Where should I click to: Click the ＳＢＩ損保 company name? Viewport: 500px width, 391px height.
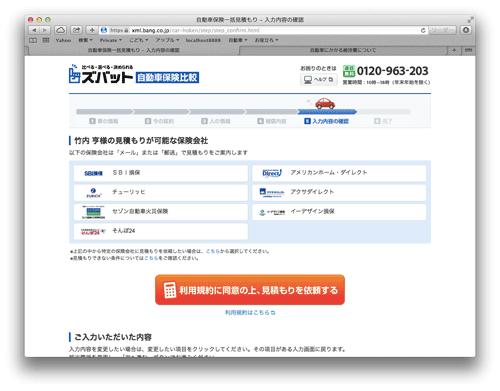[126, 173]
